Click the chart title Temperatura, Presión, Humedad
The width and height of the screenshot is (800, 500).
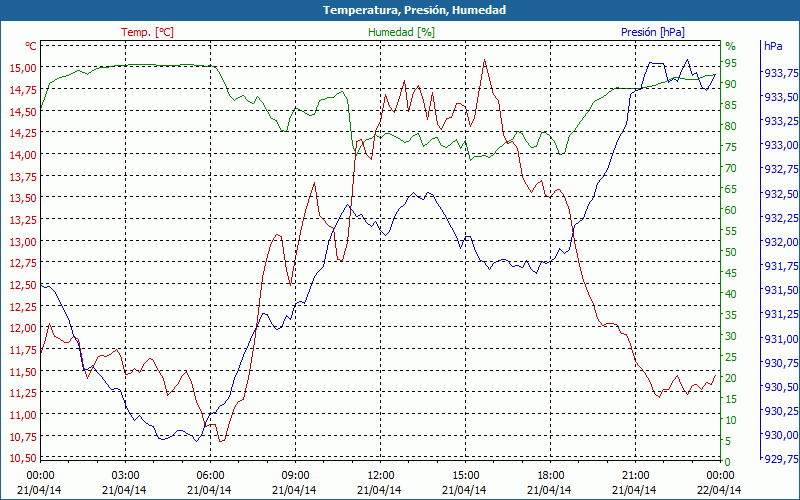(414, 10)
